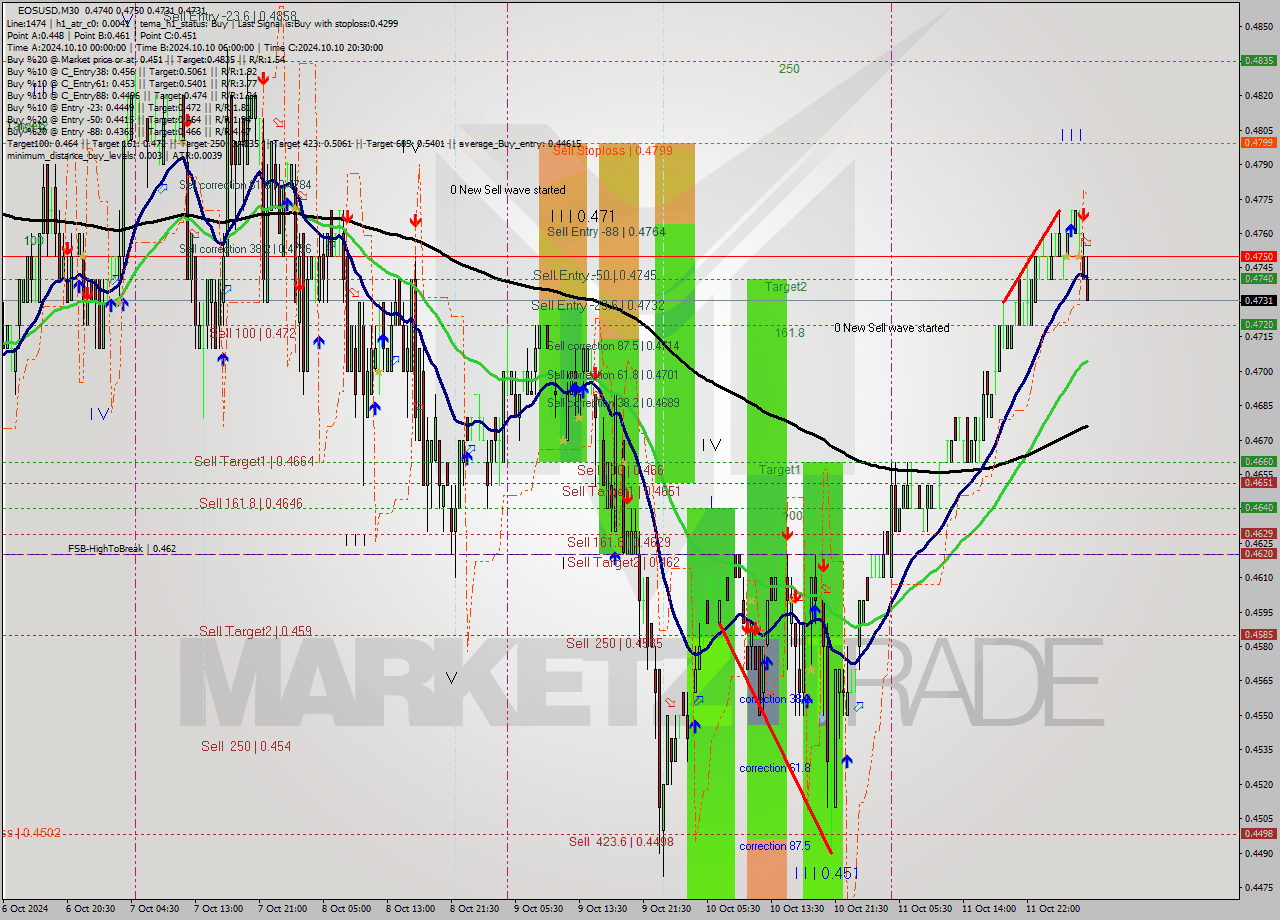Image resolution: width=1280 pixels, height=920 pixels.
Task: Click the blue 'correction 87.5' label
Action: click(775, 846)
